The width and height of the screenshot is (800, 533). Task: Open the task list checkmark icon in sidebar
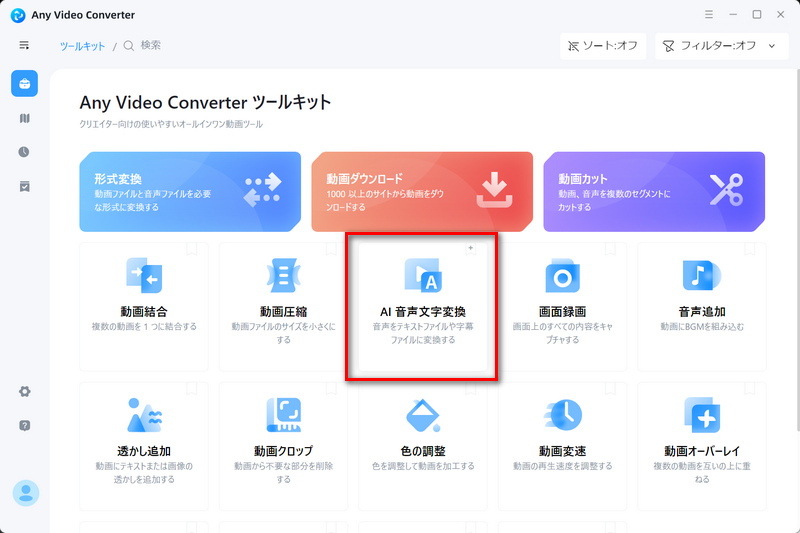[24, 186]
